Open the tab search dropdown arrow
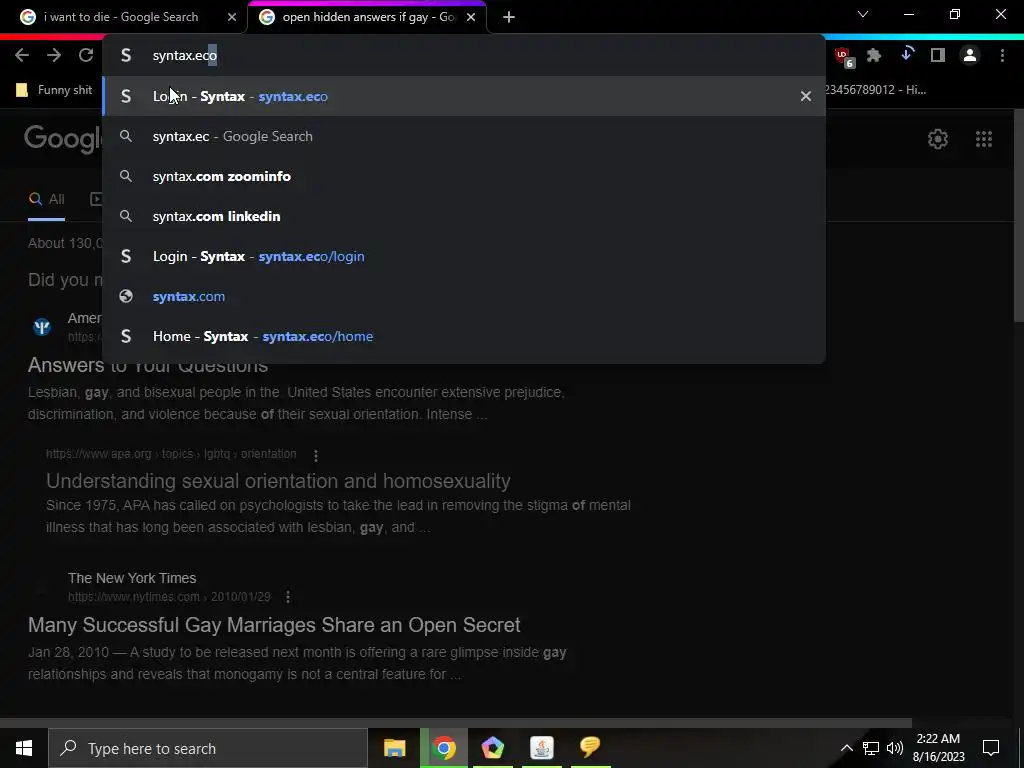 pos(863,14)
